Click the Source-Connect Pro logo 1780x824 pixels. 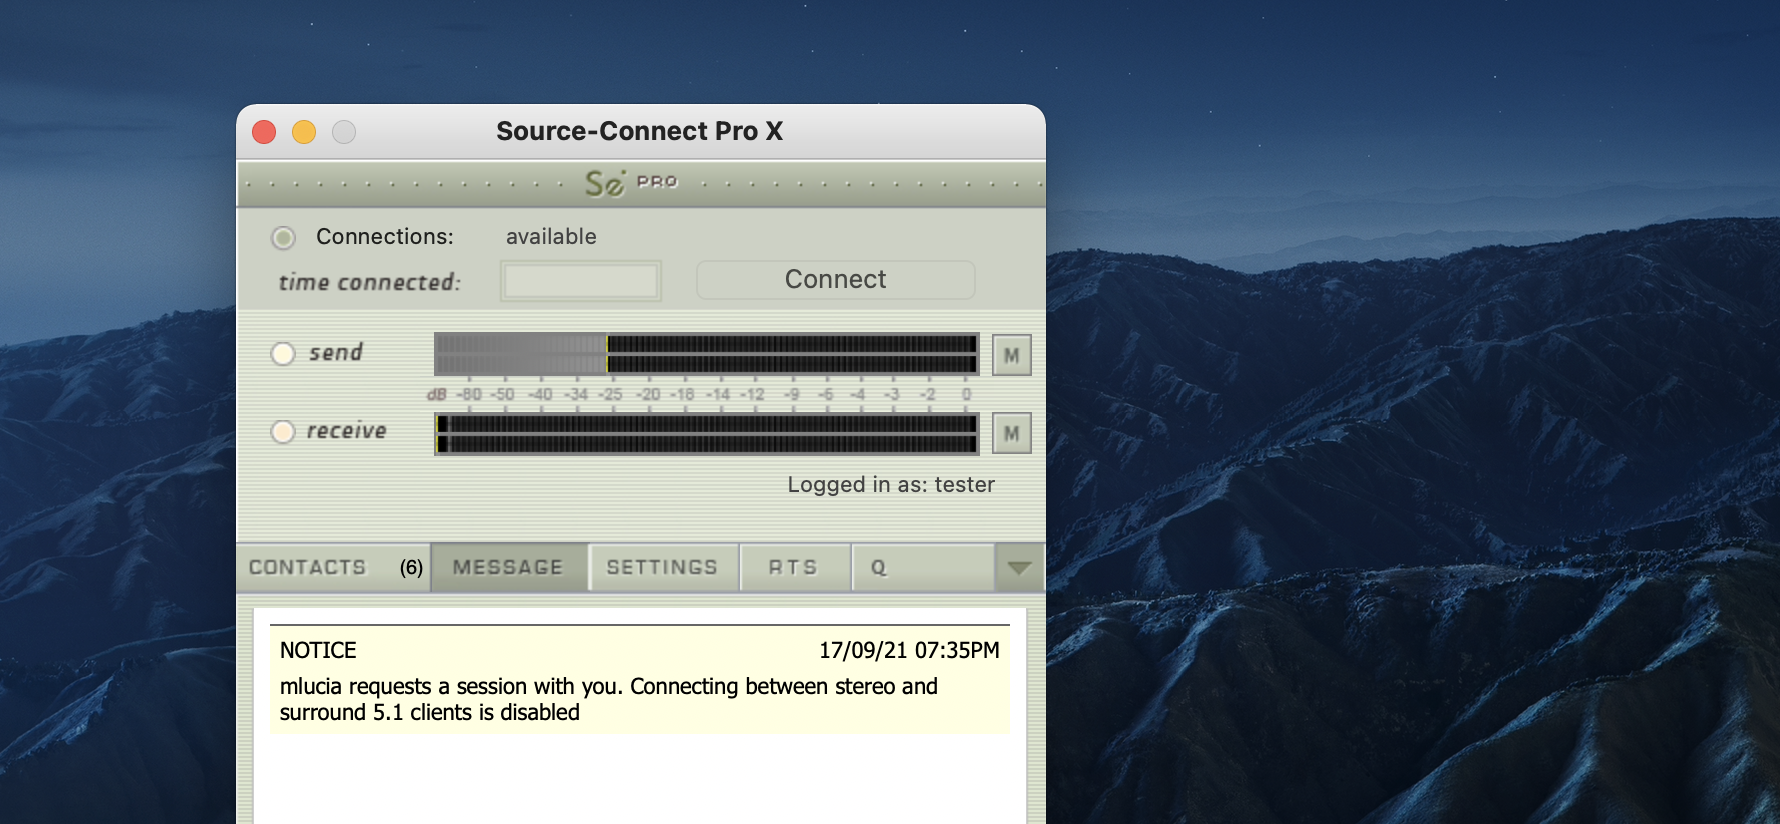pos(630,183)
